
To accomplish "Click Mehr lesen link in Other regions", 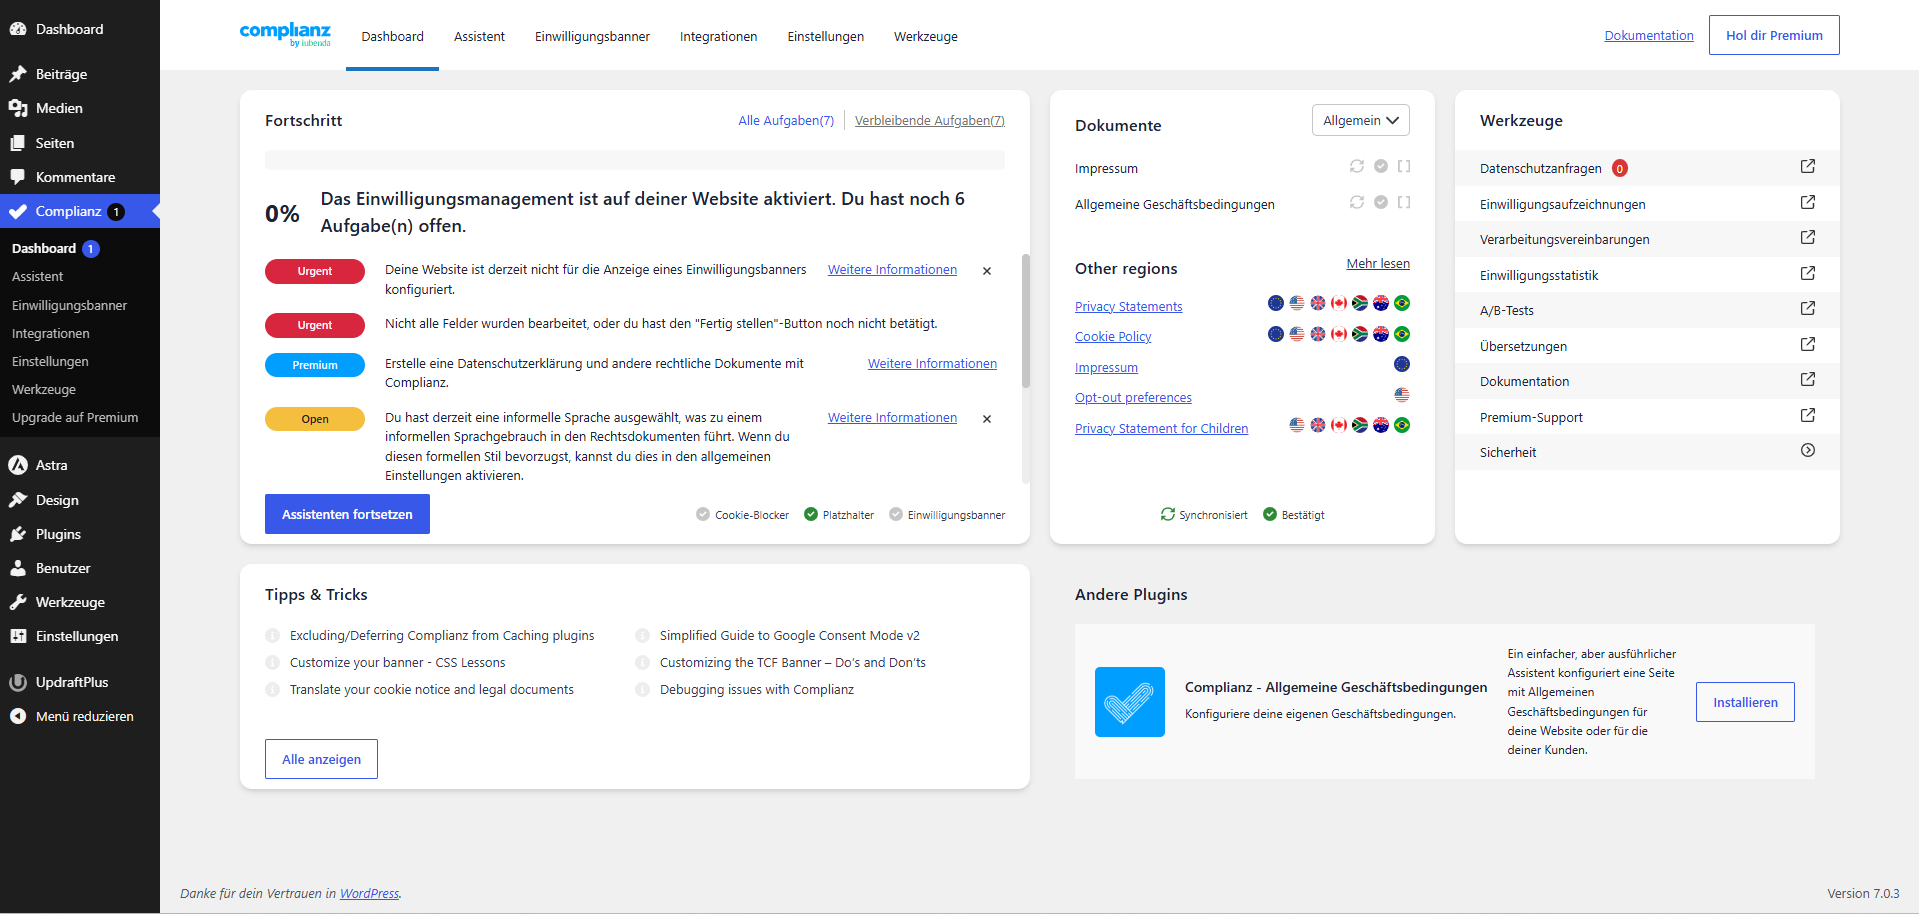I will point(1378,264).
